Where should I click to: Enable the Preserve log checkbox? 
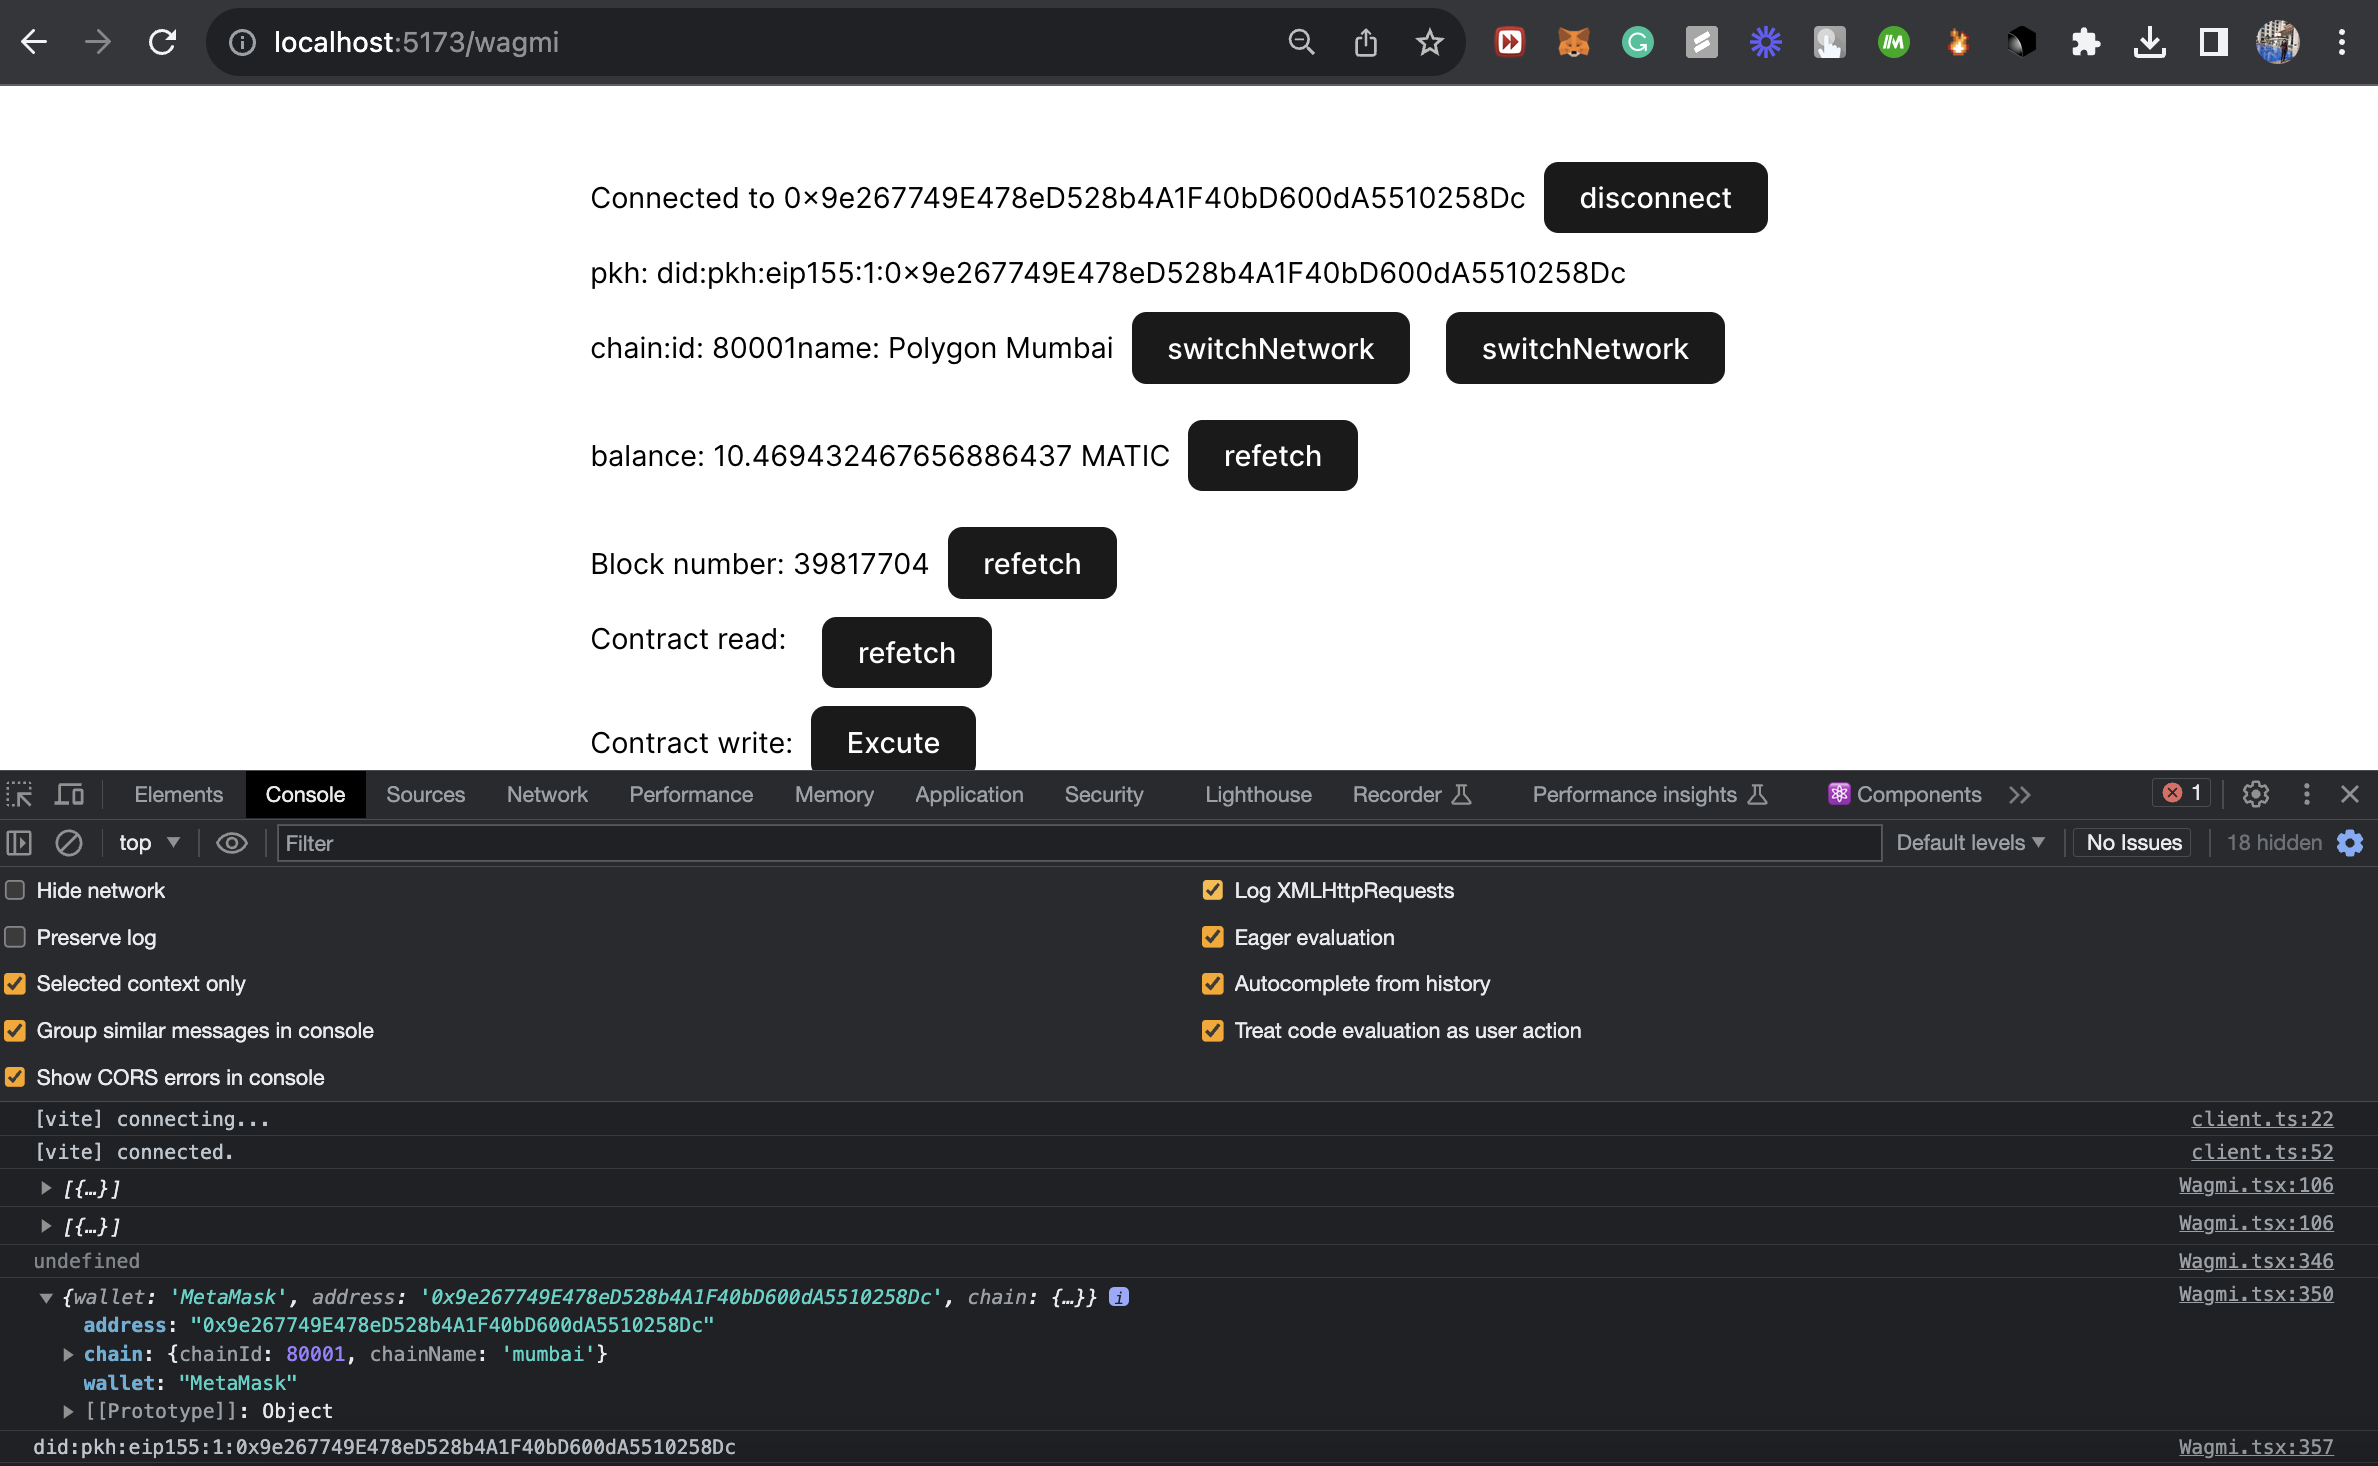pyautogui.click(x=15, y=937)
